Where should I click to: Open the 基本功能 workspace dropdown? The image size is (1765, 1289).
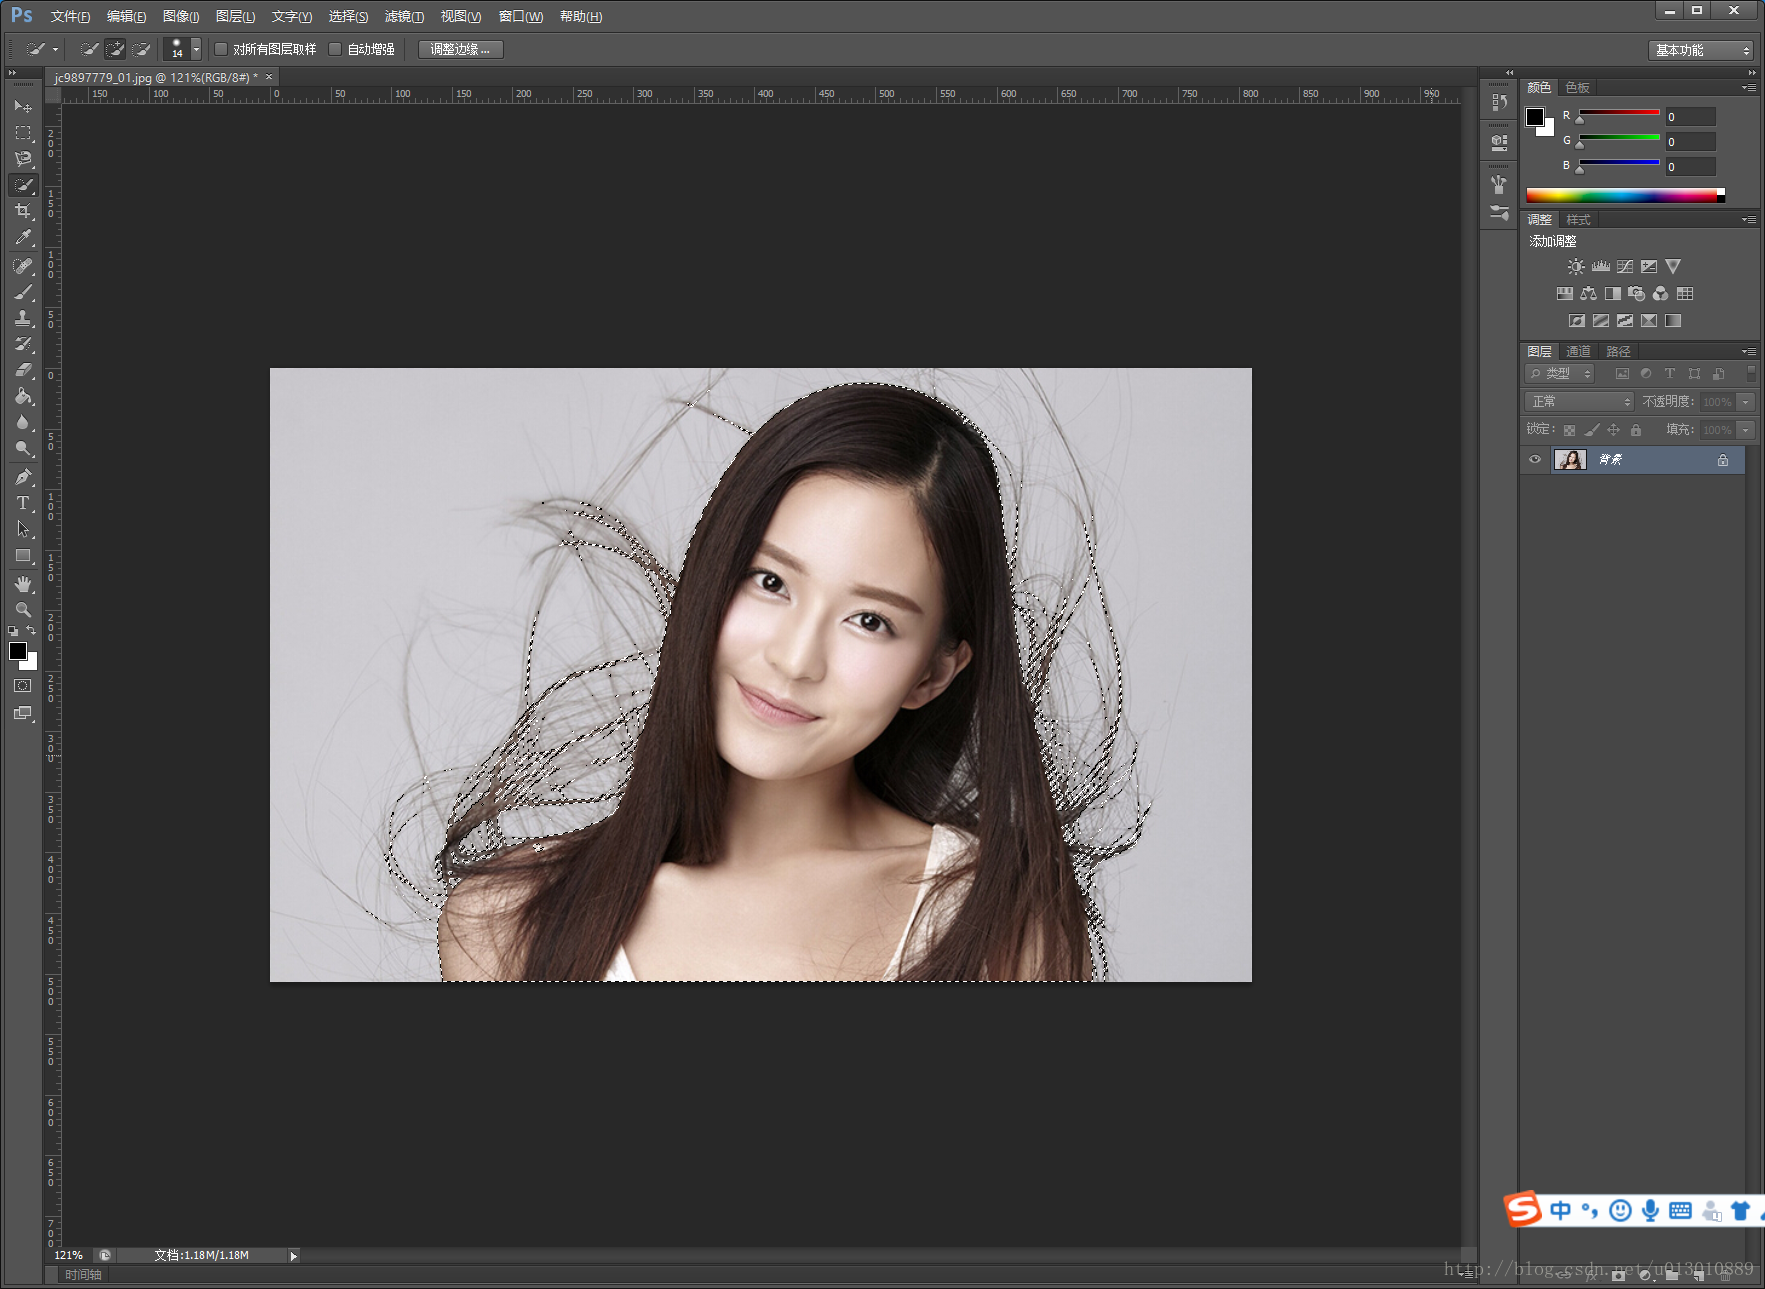click(x=1700, y=50)
